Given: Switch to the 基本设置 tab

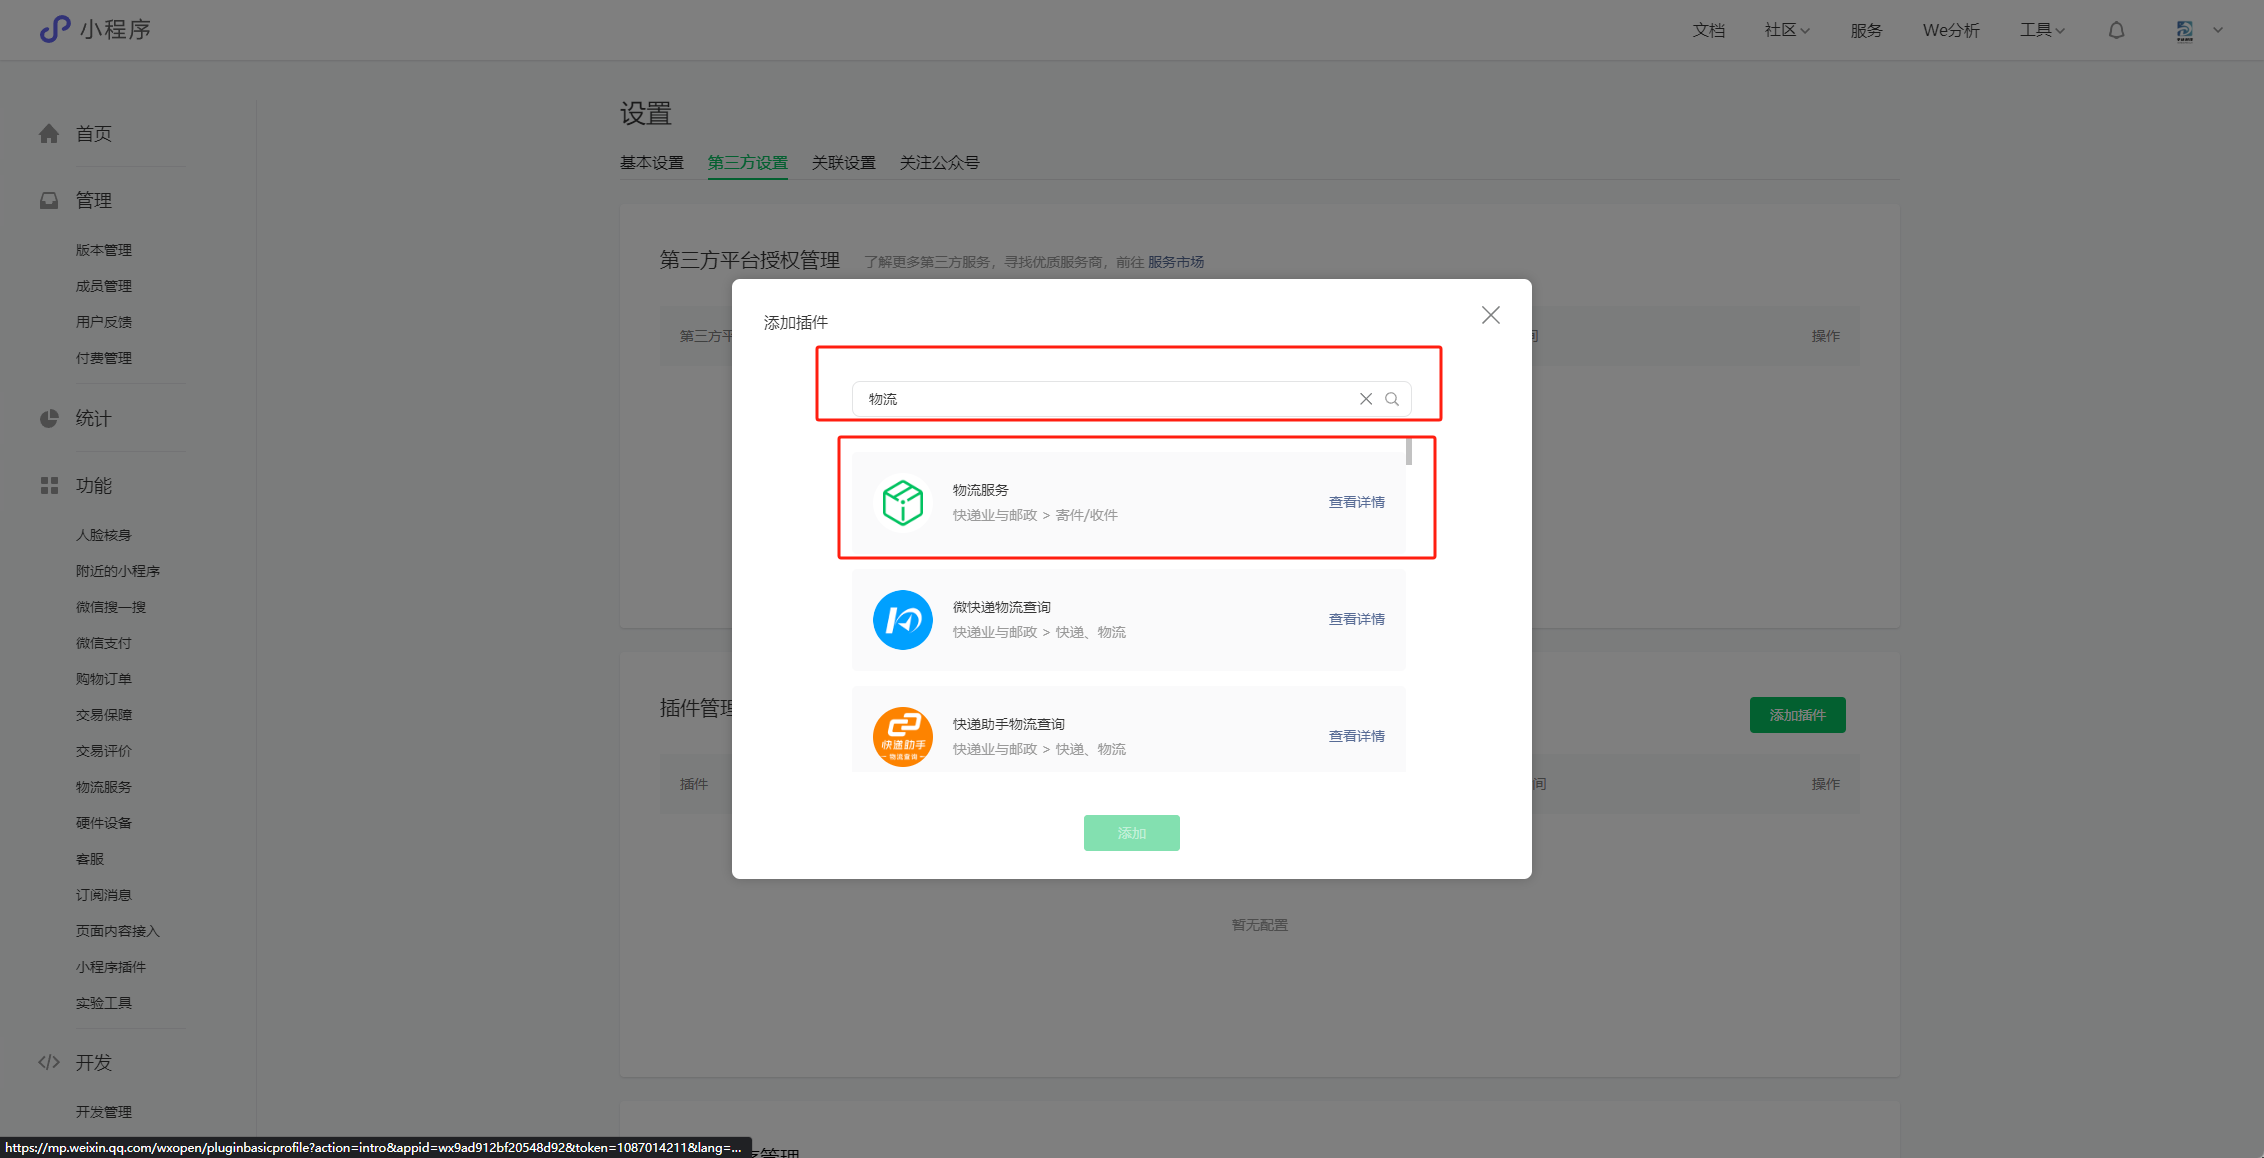Looking at the screenshot, I should [651, 163].
